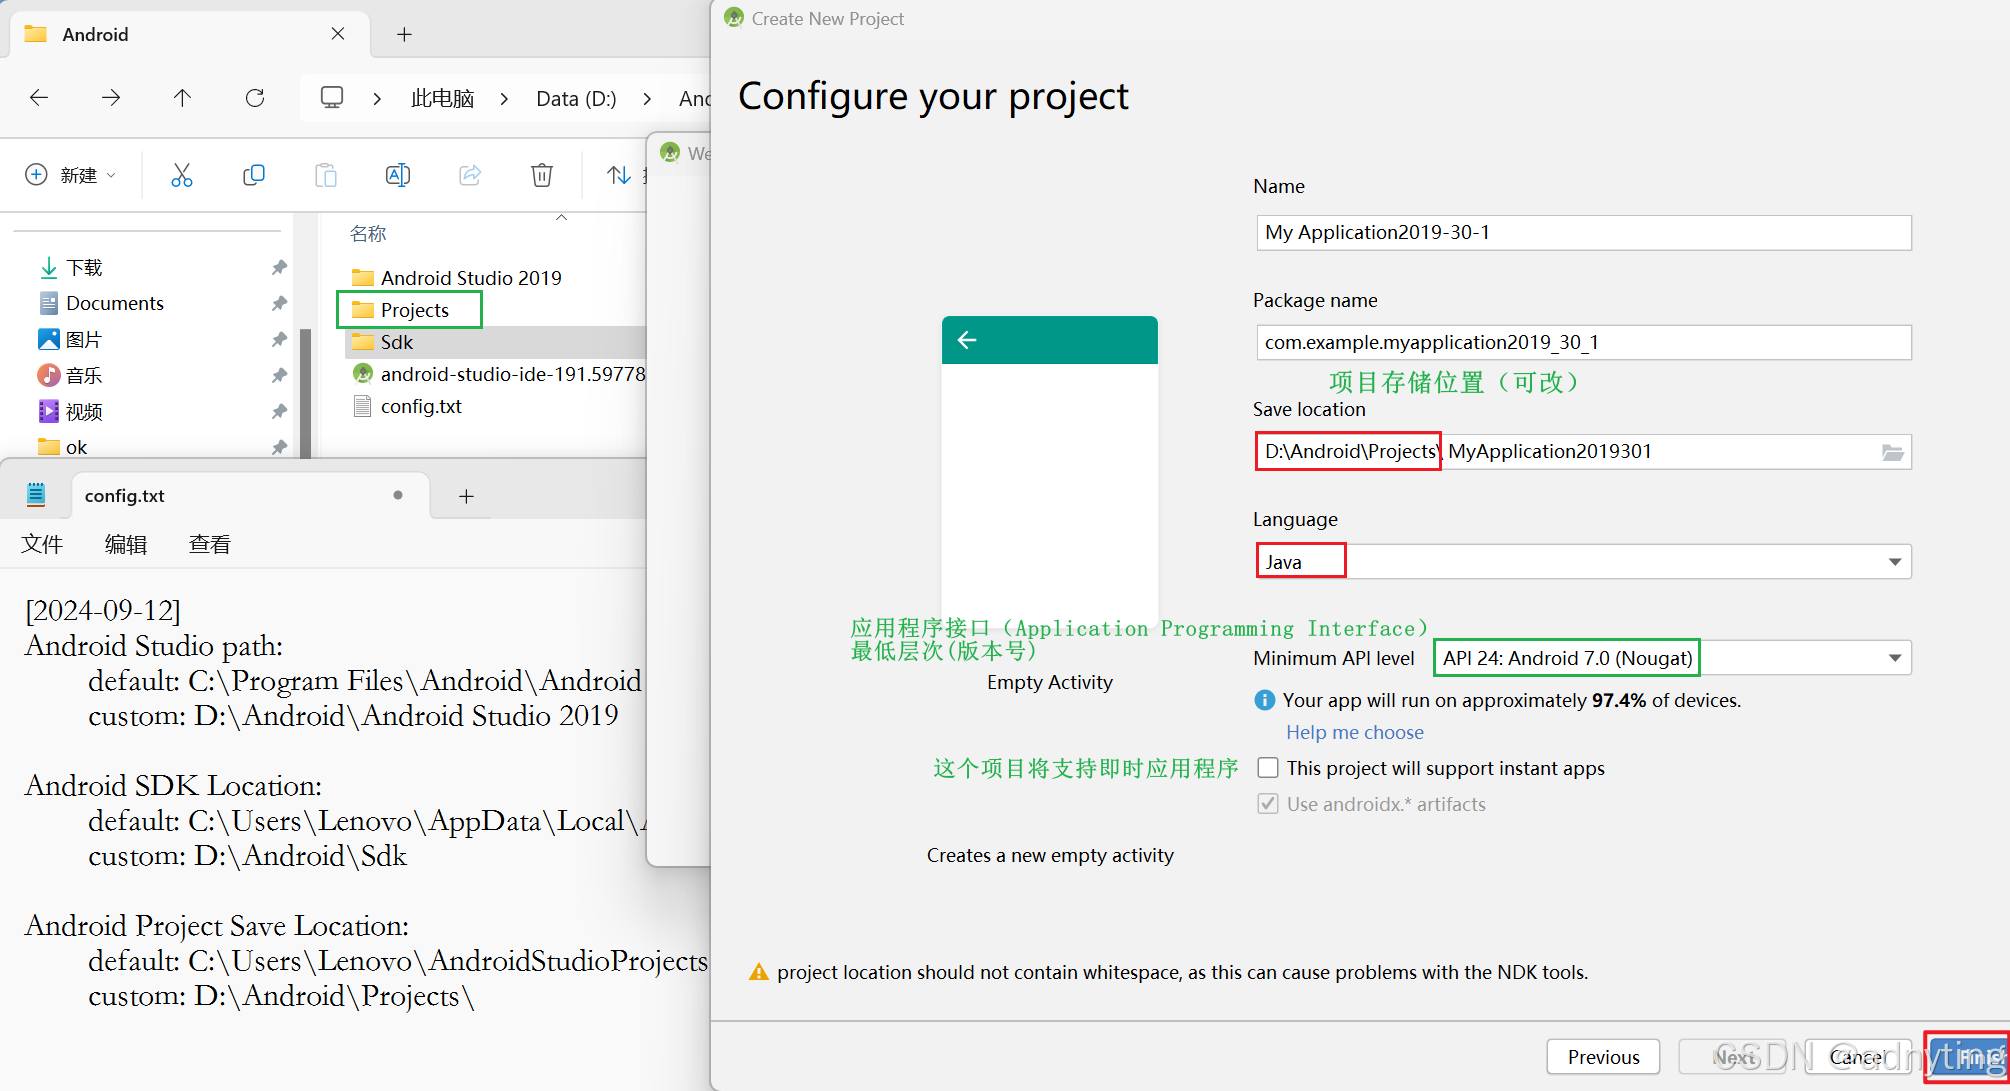Click the browse folder icon in Save location
Viewport: 2010px width, 1091px height.
pyautogui.click(x=1892, y=452)
